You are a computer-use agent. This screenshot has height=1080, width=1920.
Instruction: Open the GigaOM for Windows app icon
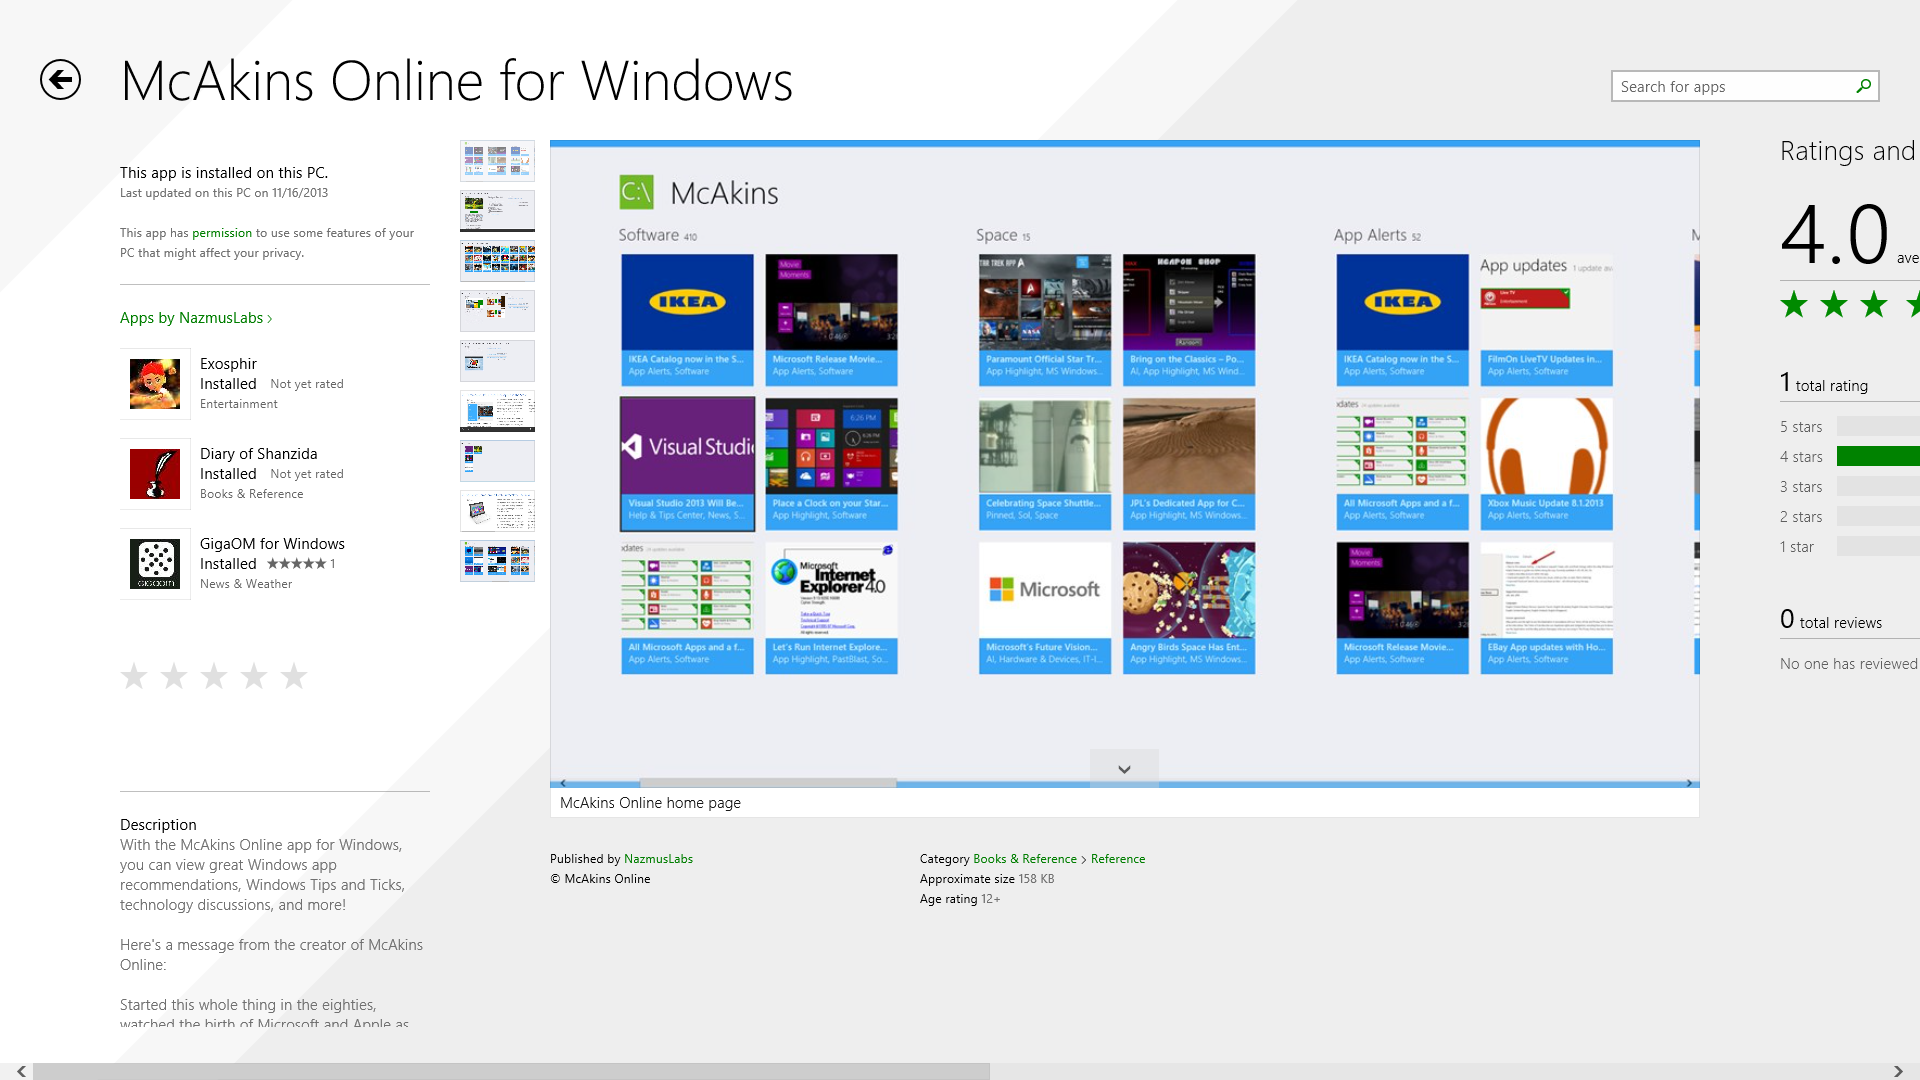155,564
